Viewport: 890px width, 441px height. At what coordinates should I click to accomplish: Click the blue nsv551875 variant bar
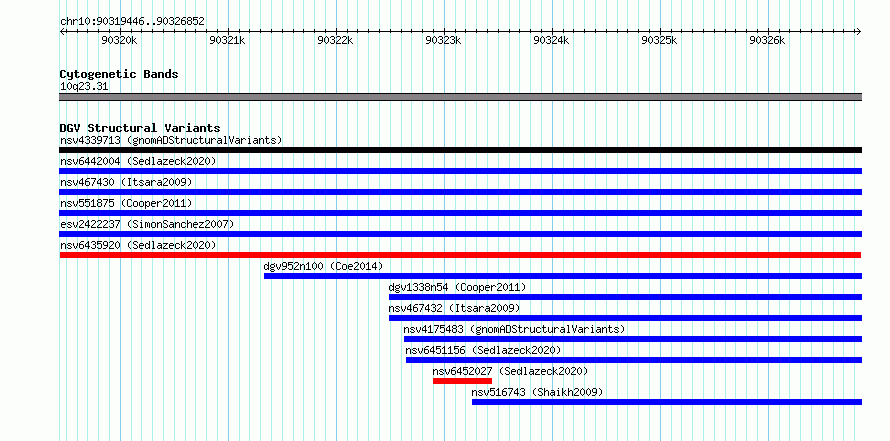coord(460,213)
